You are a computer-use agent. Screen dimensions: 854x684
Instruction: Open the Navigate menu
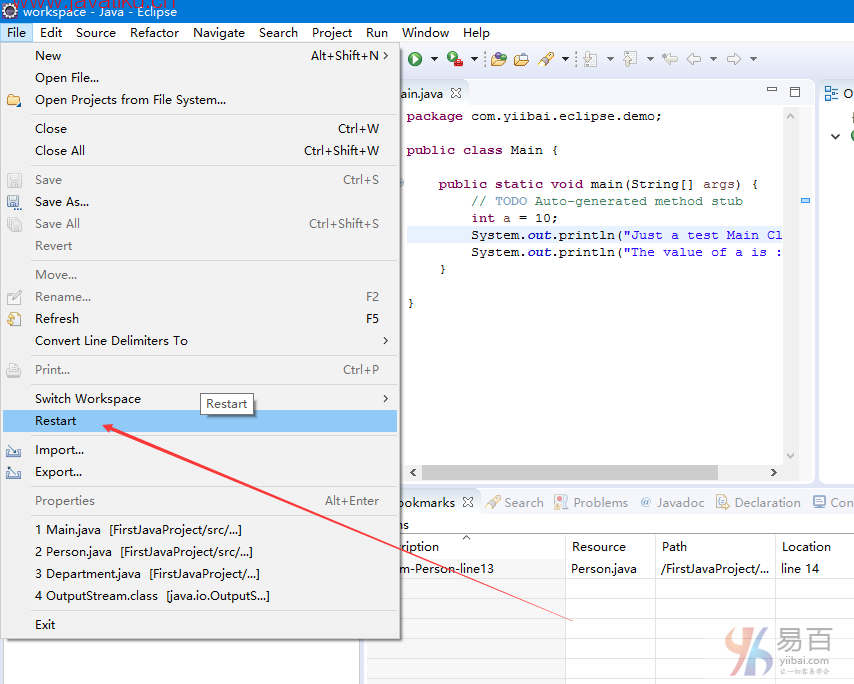click(x=219, y=33)
